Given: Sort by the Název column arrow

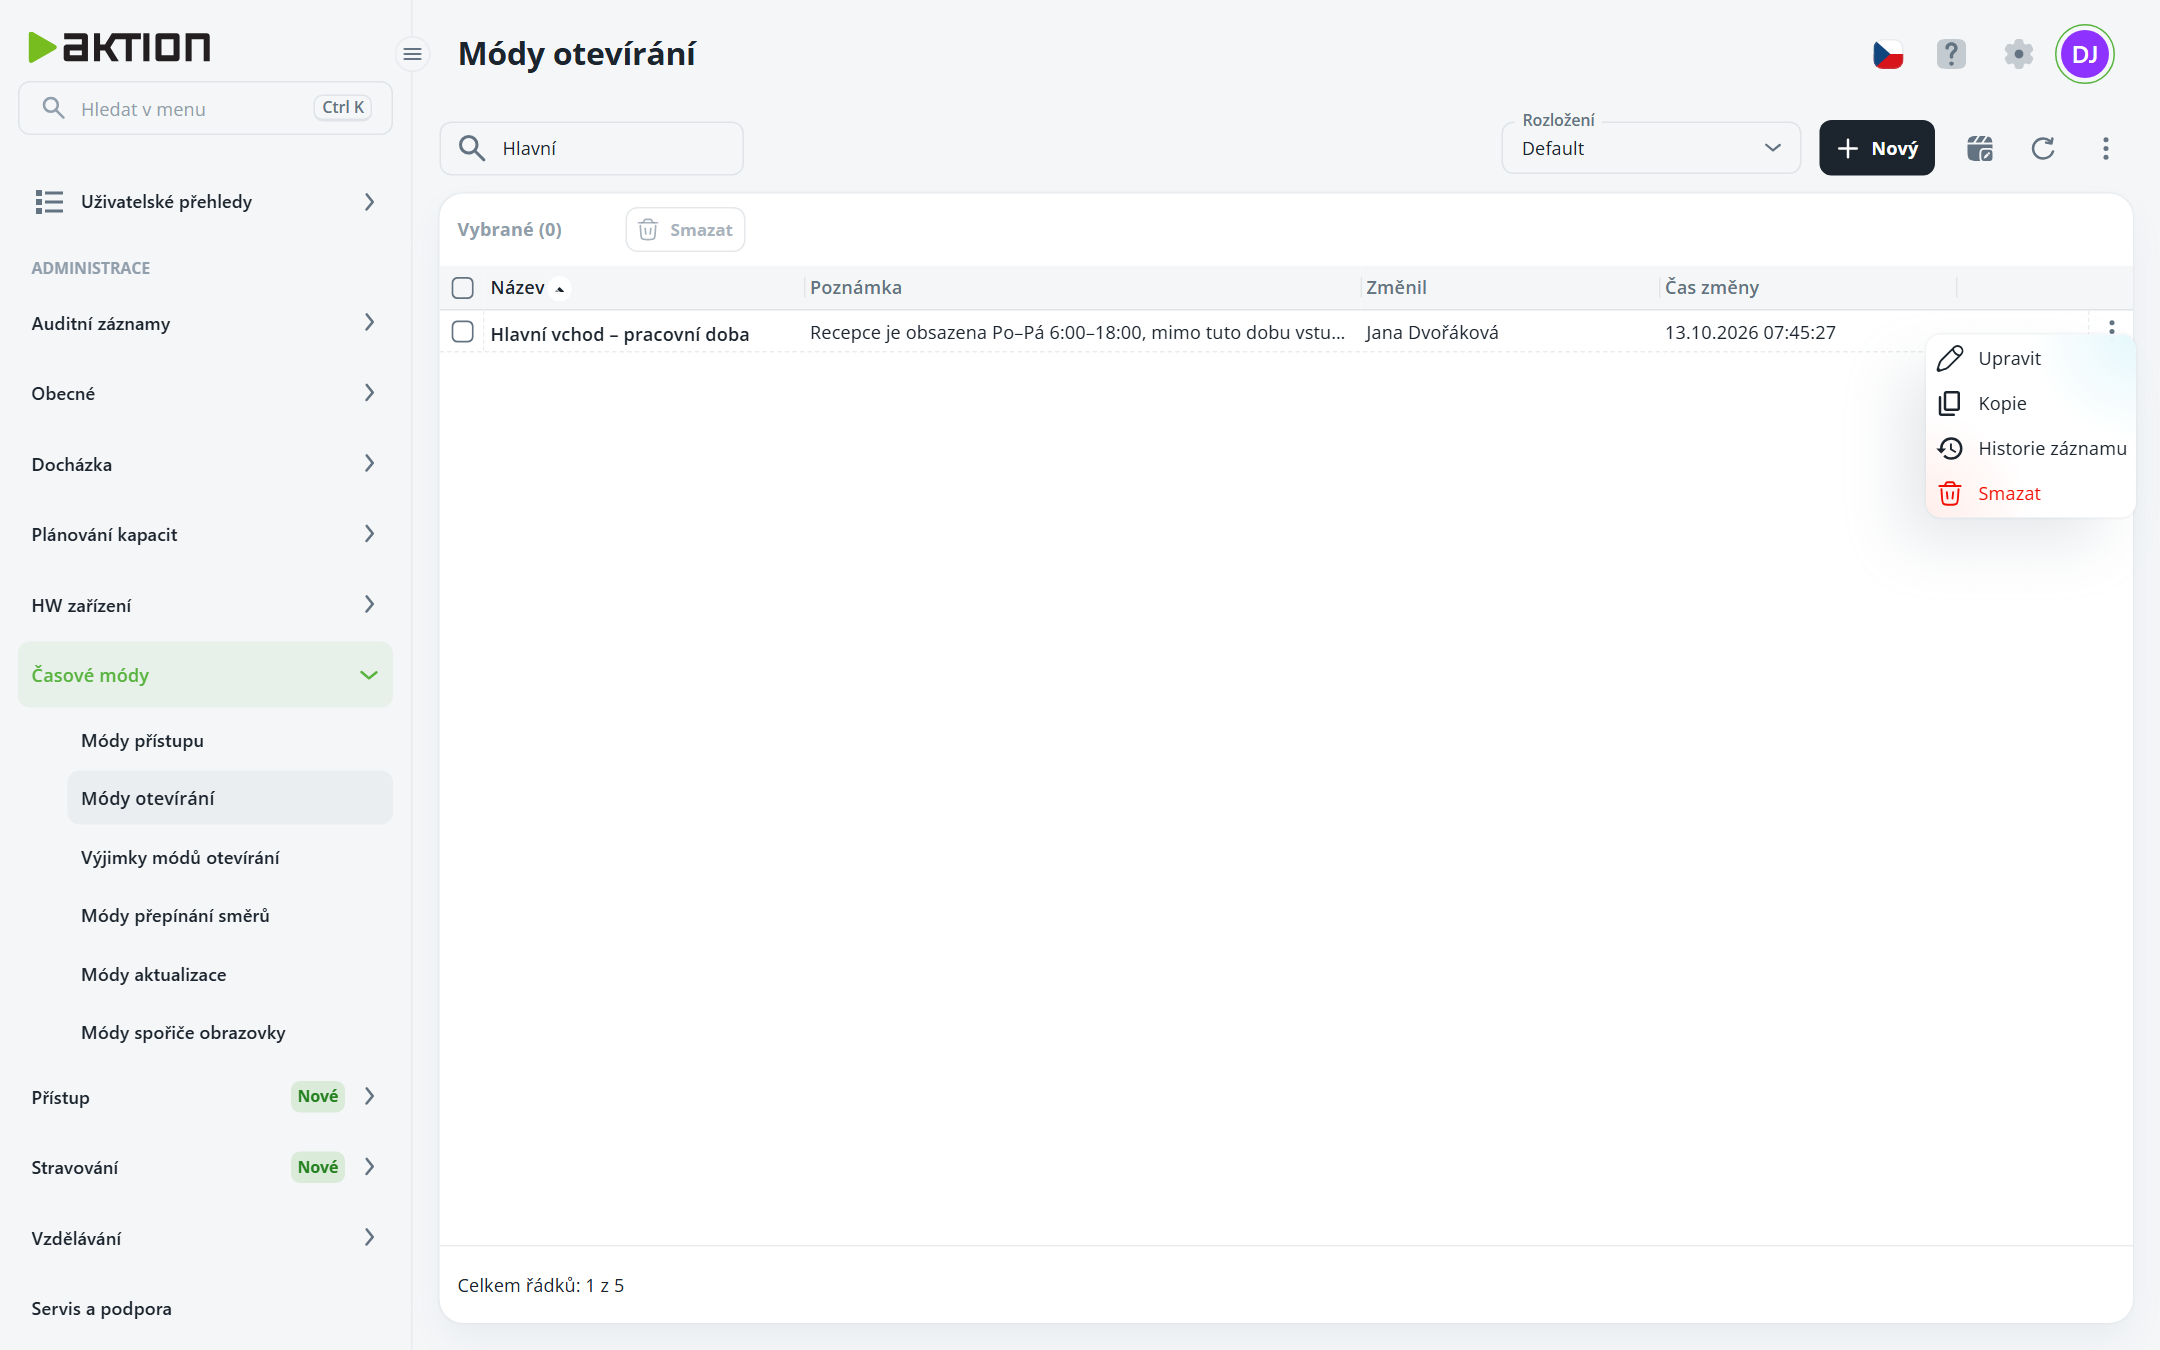Looking at the screenshot, I should pos(560,289).
